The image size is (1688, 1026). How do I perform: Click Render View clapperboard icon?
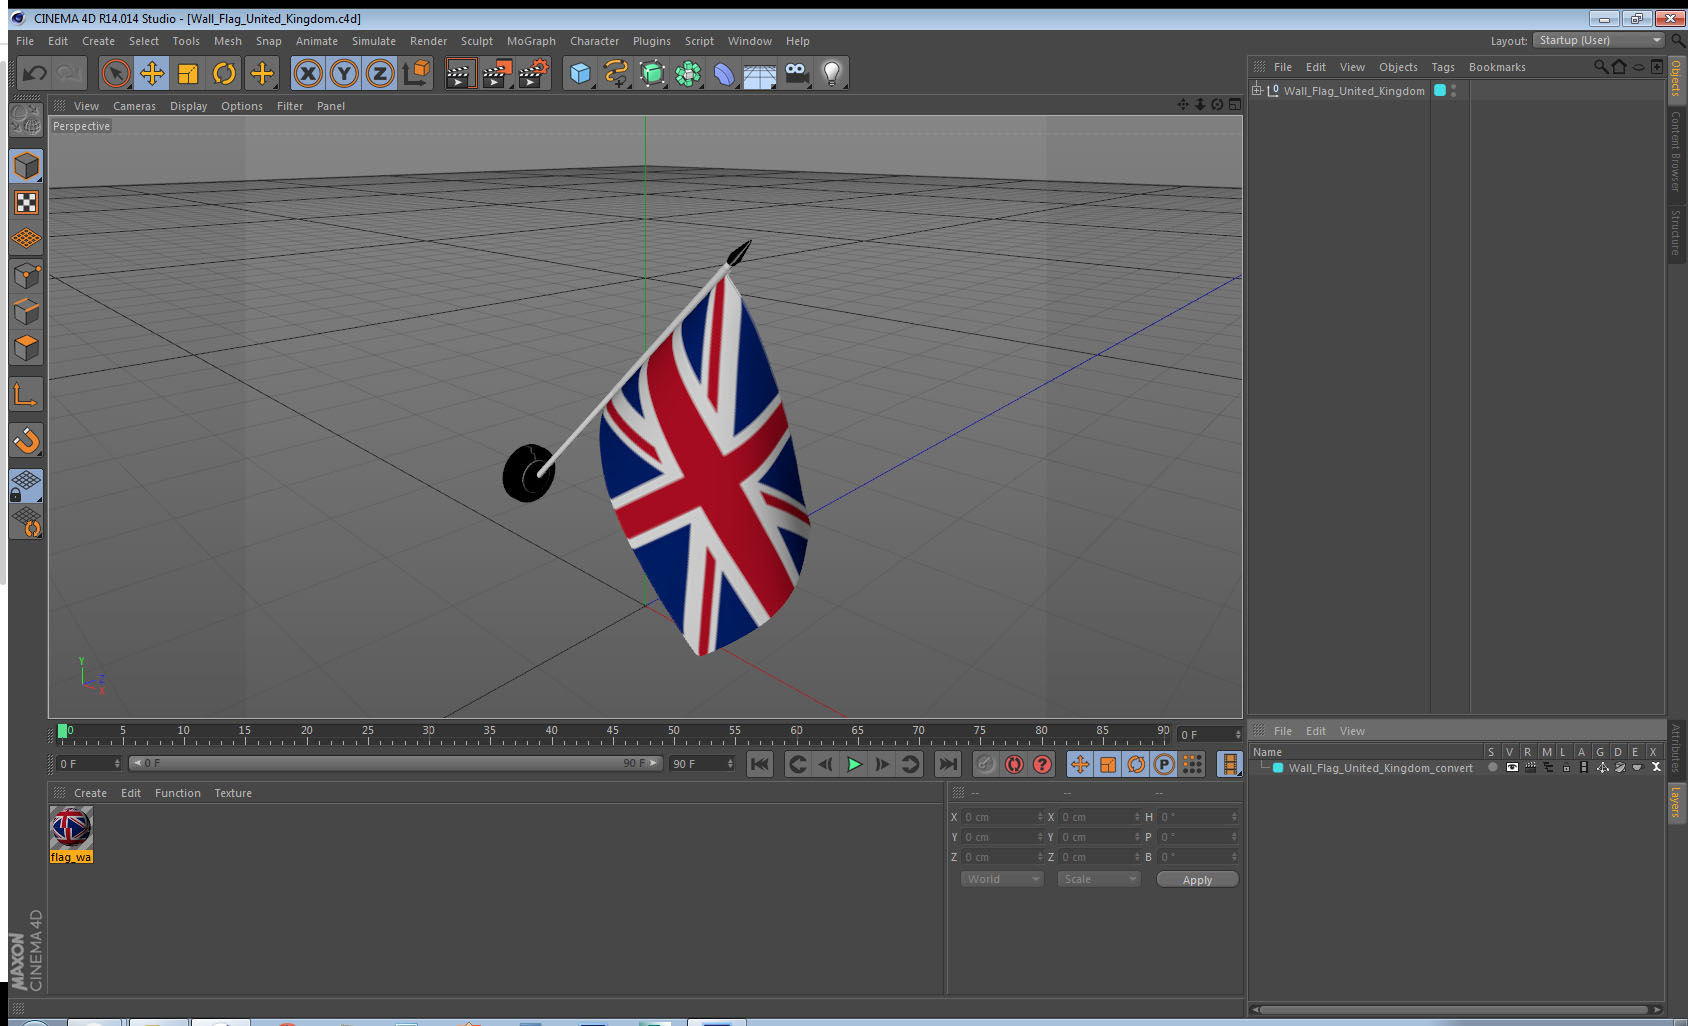click(459, 73)
